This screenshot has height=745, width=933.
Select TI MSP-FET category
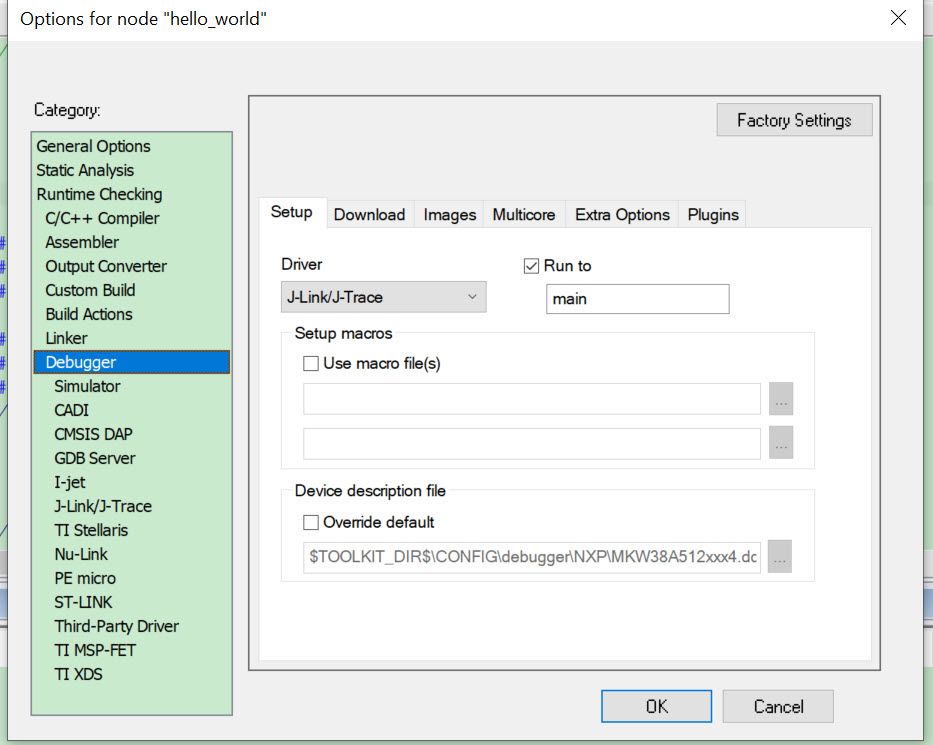click(95, 650)
